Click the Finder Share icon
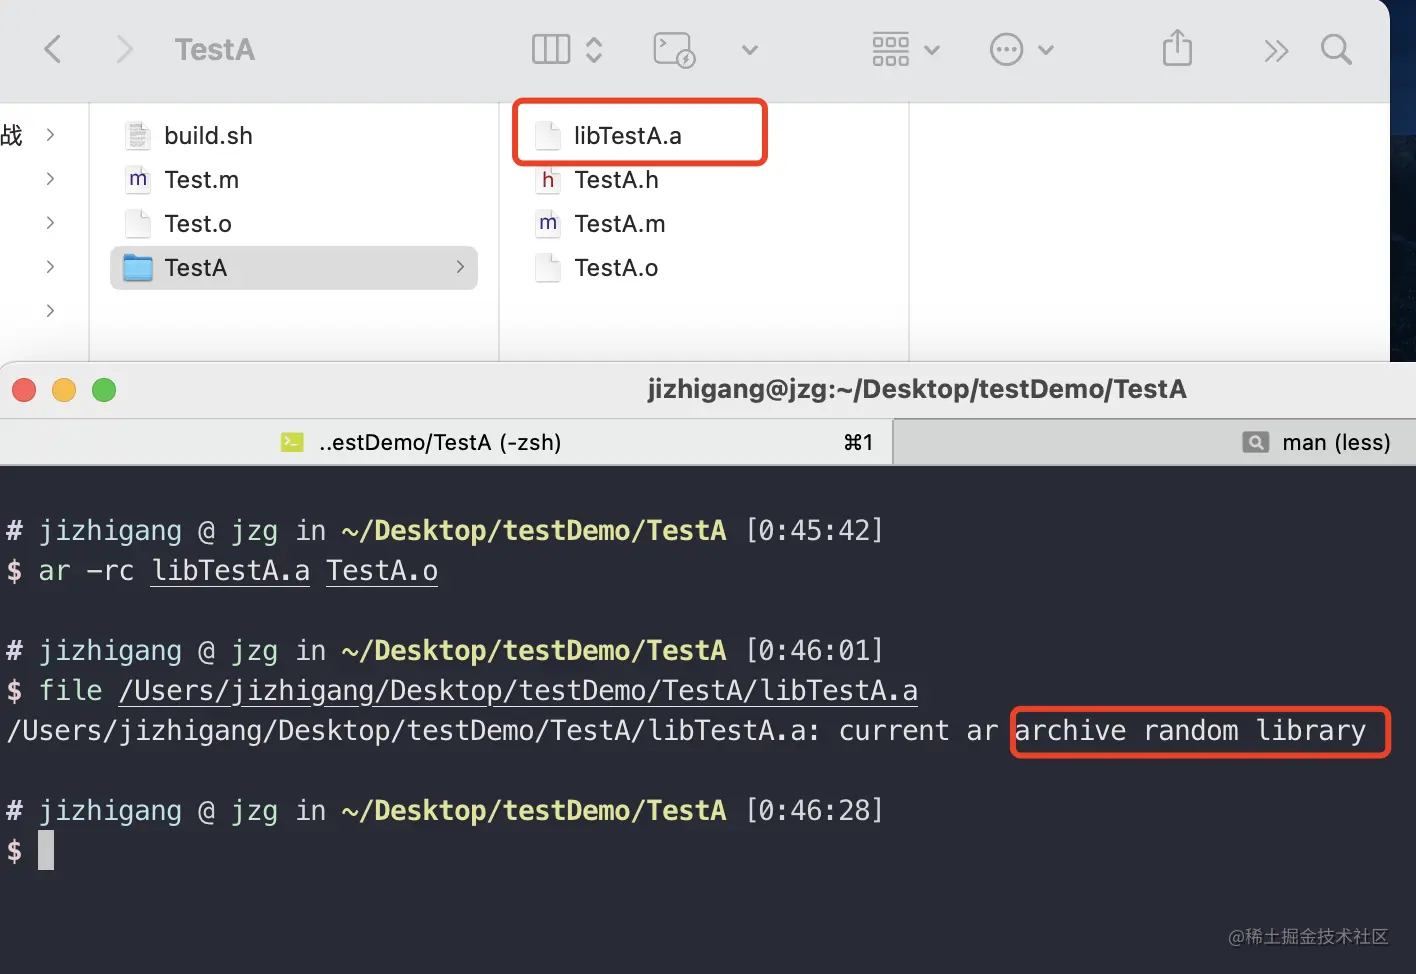This screenshot has height=974, width=1416. point(1177,49)
